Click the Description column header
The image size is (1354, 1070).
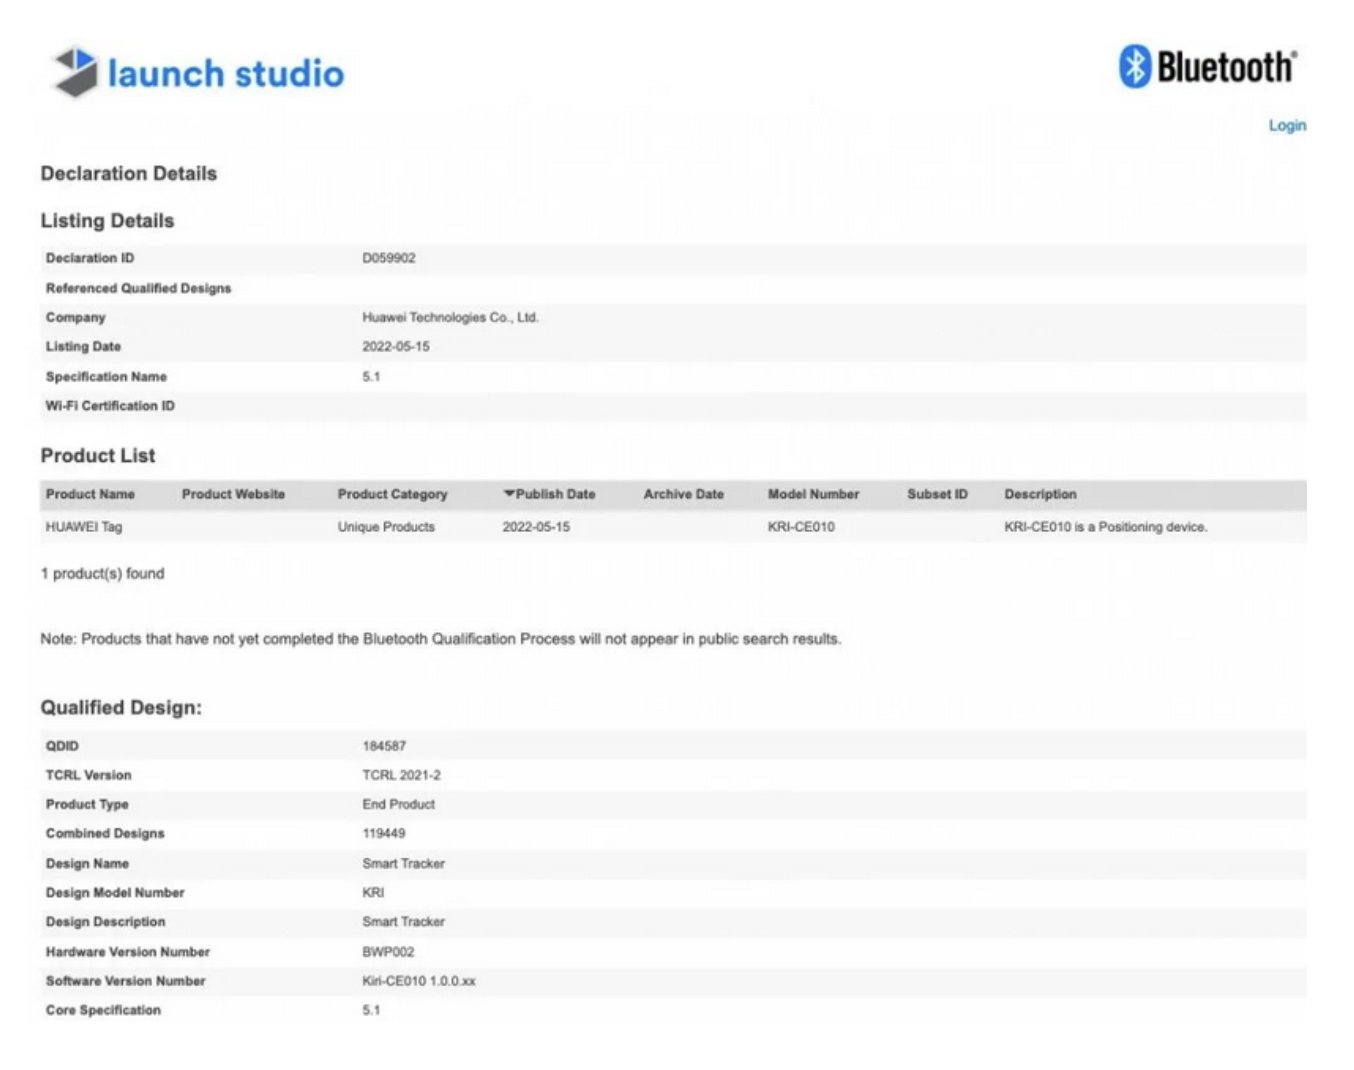pyautogui.click(x=1040, y=494)
